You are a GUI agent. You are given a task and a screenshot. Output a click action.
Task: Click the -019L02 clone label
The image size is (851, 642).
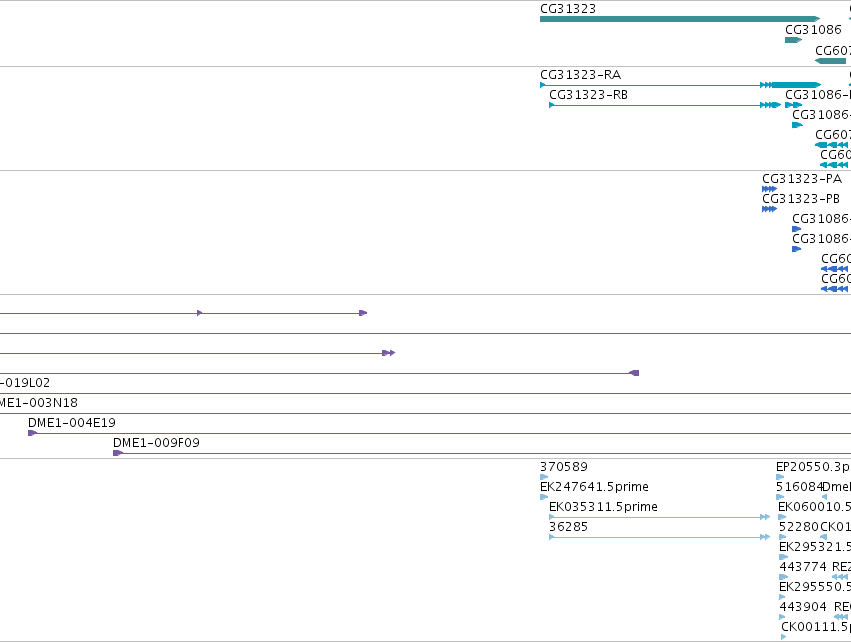(x=25, y=383)
